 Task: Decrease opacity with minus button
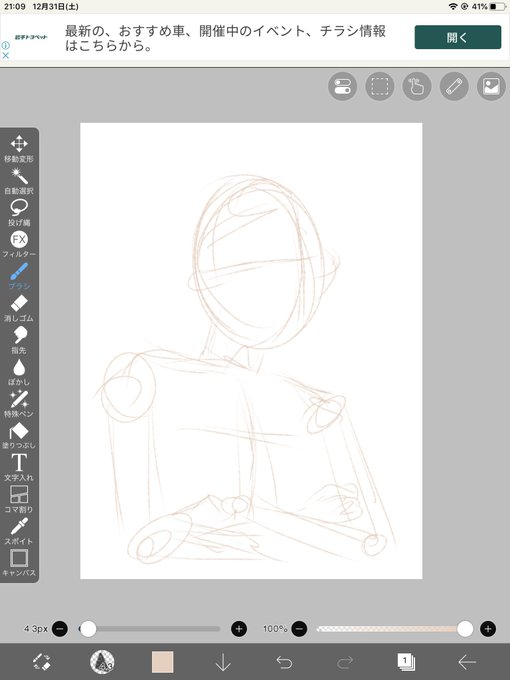pyautogui.click(x=299, y=628)
